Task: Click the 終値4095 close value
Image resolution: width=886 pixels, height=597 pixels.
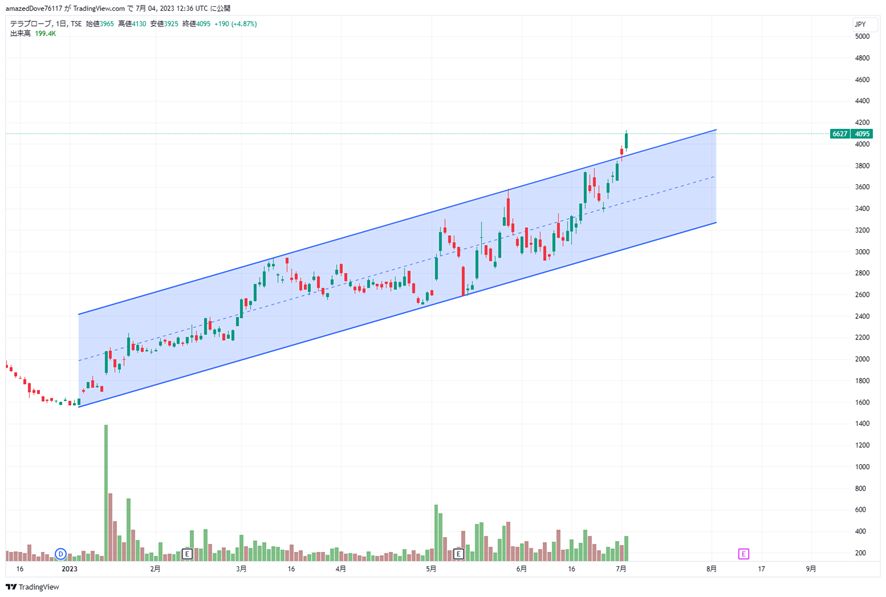Action: [197, 24]
